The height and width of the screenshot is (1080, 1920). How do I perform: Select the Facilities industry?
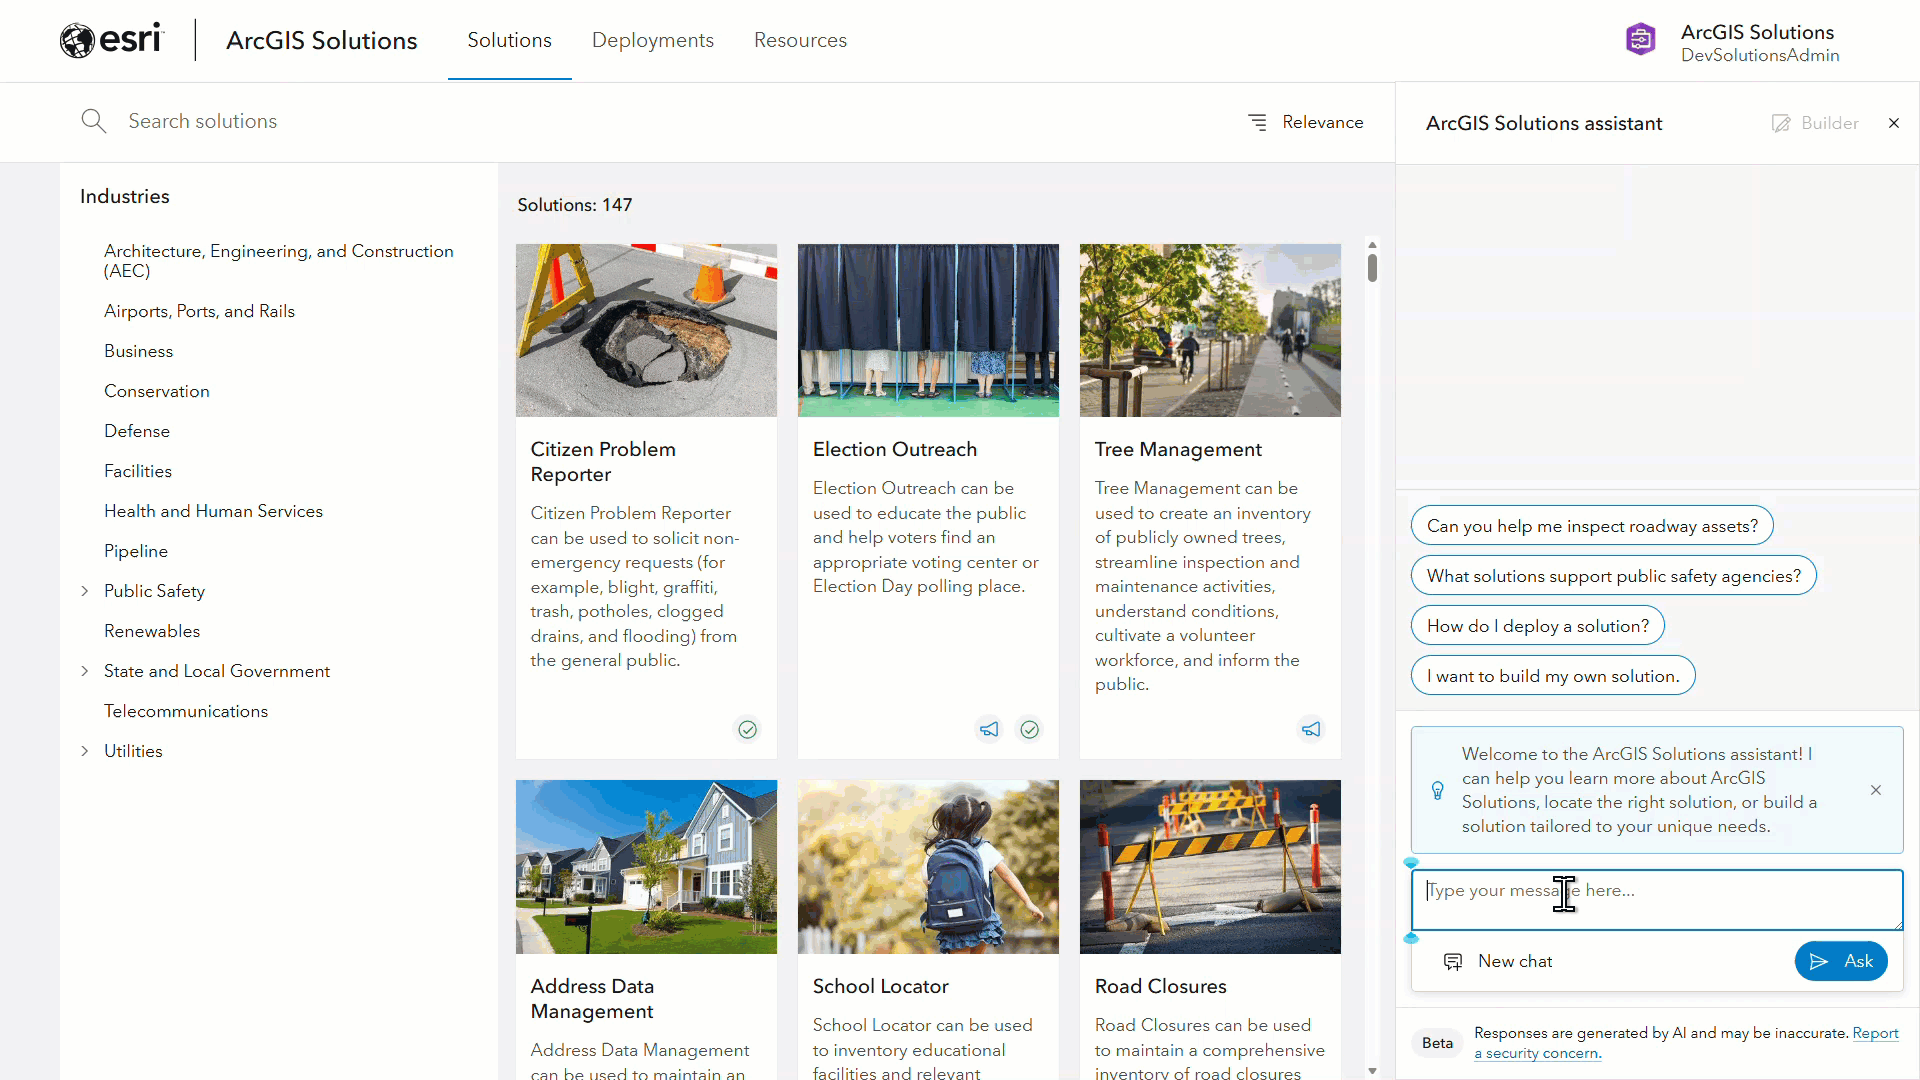coord(138,471)
